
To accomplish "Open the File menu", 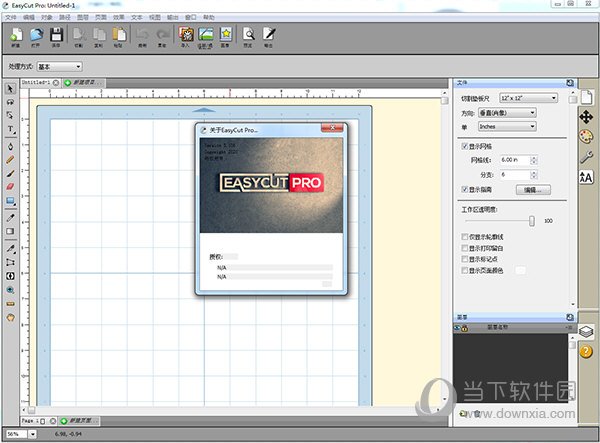I will pyautogui.click(x=10, y=18).
